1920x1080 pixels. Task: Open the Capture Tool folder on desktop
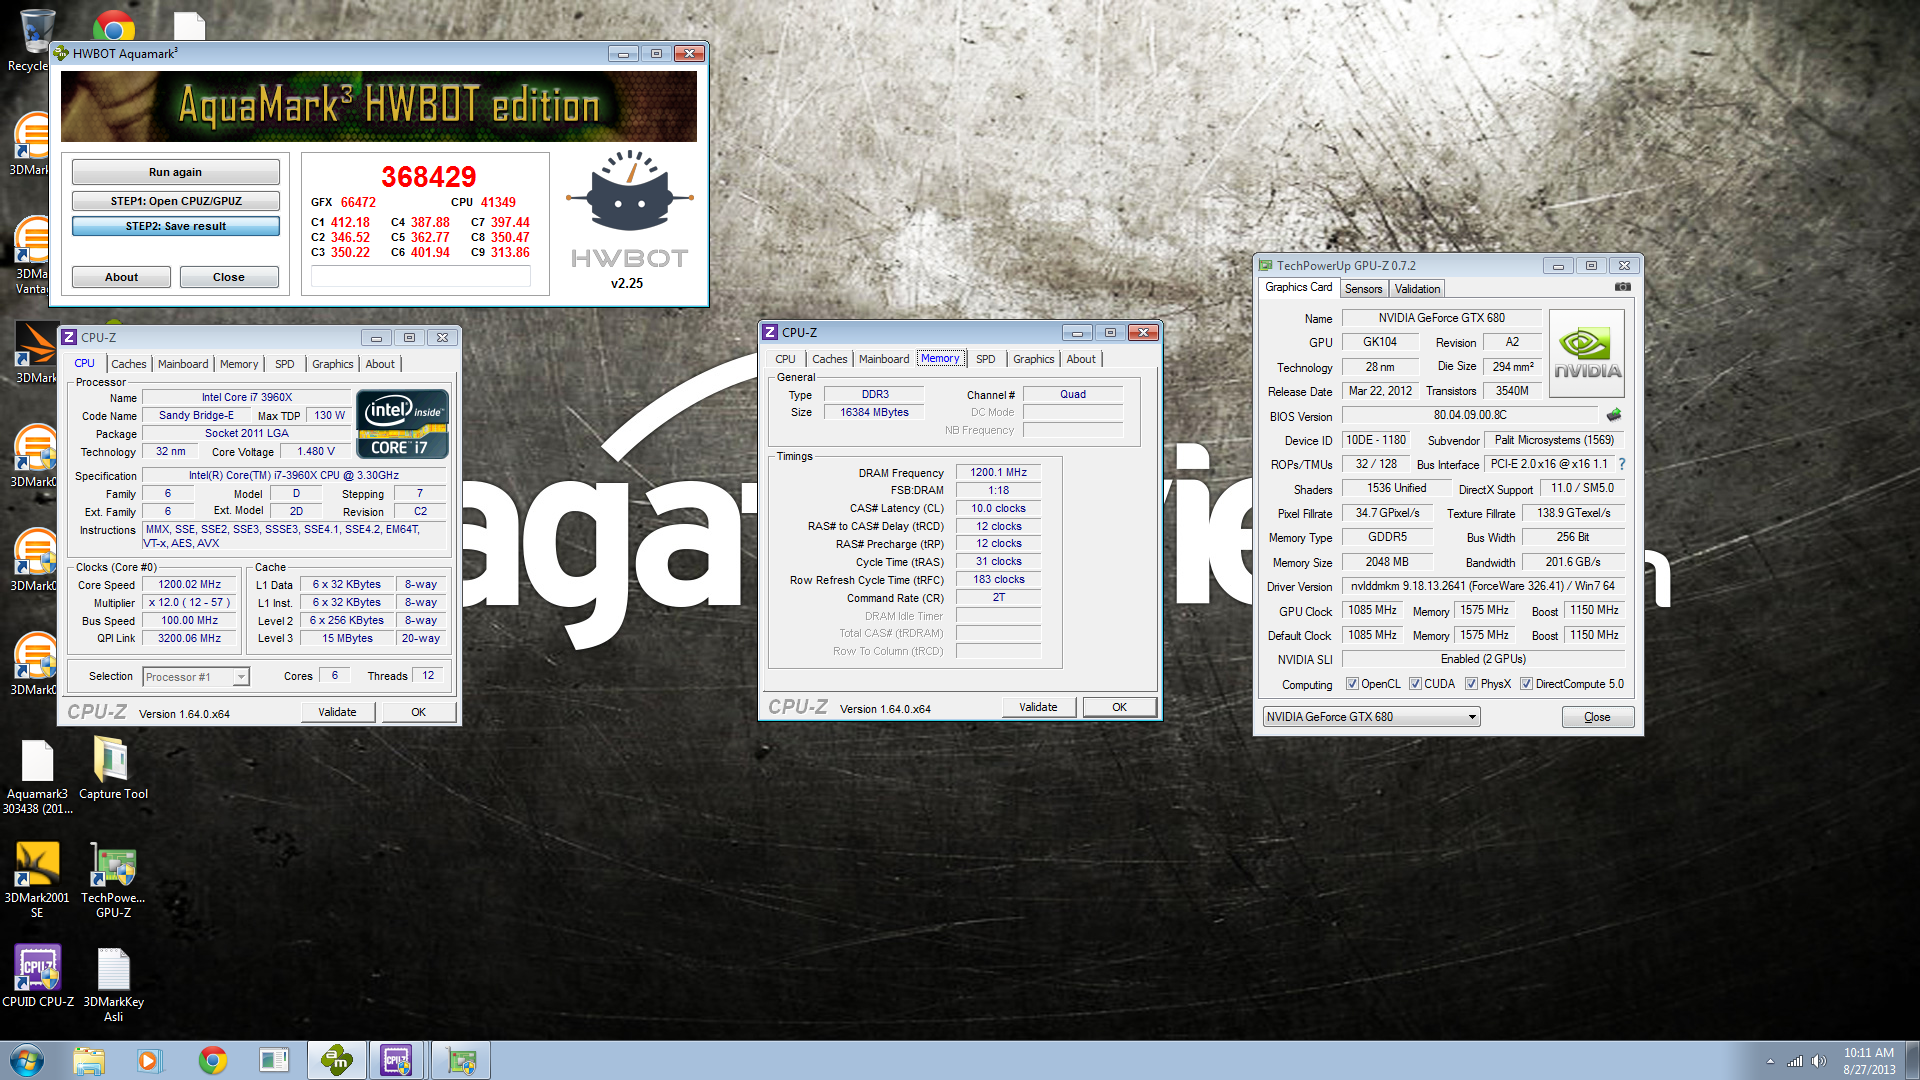click(x=113, y=769)
